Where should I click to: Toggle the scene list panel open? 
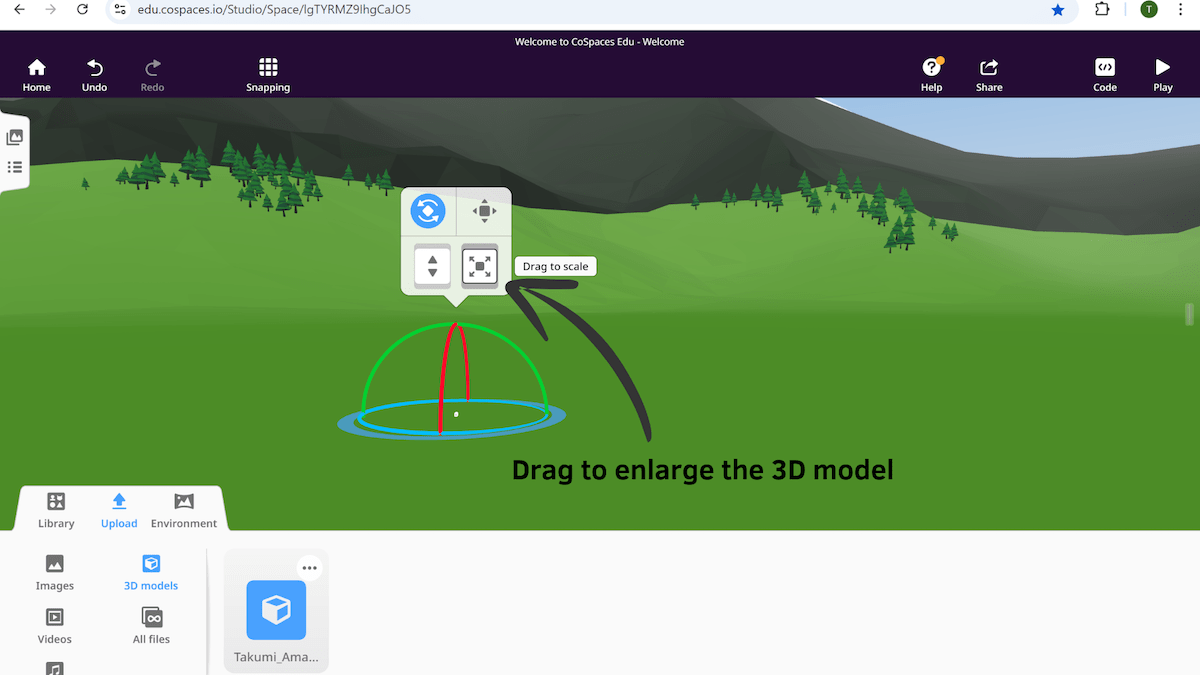(15, 167)
